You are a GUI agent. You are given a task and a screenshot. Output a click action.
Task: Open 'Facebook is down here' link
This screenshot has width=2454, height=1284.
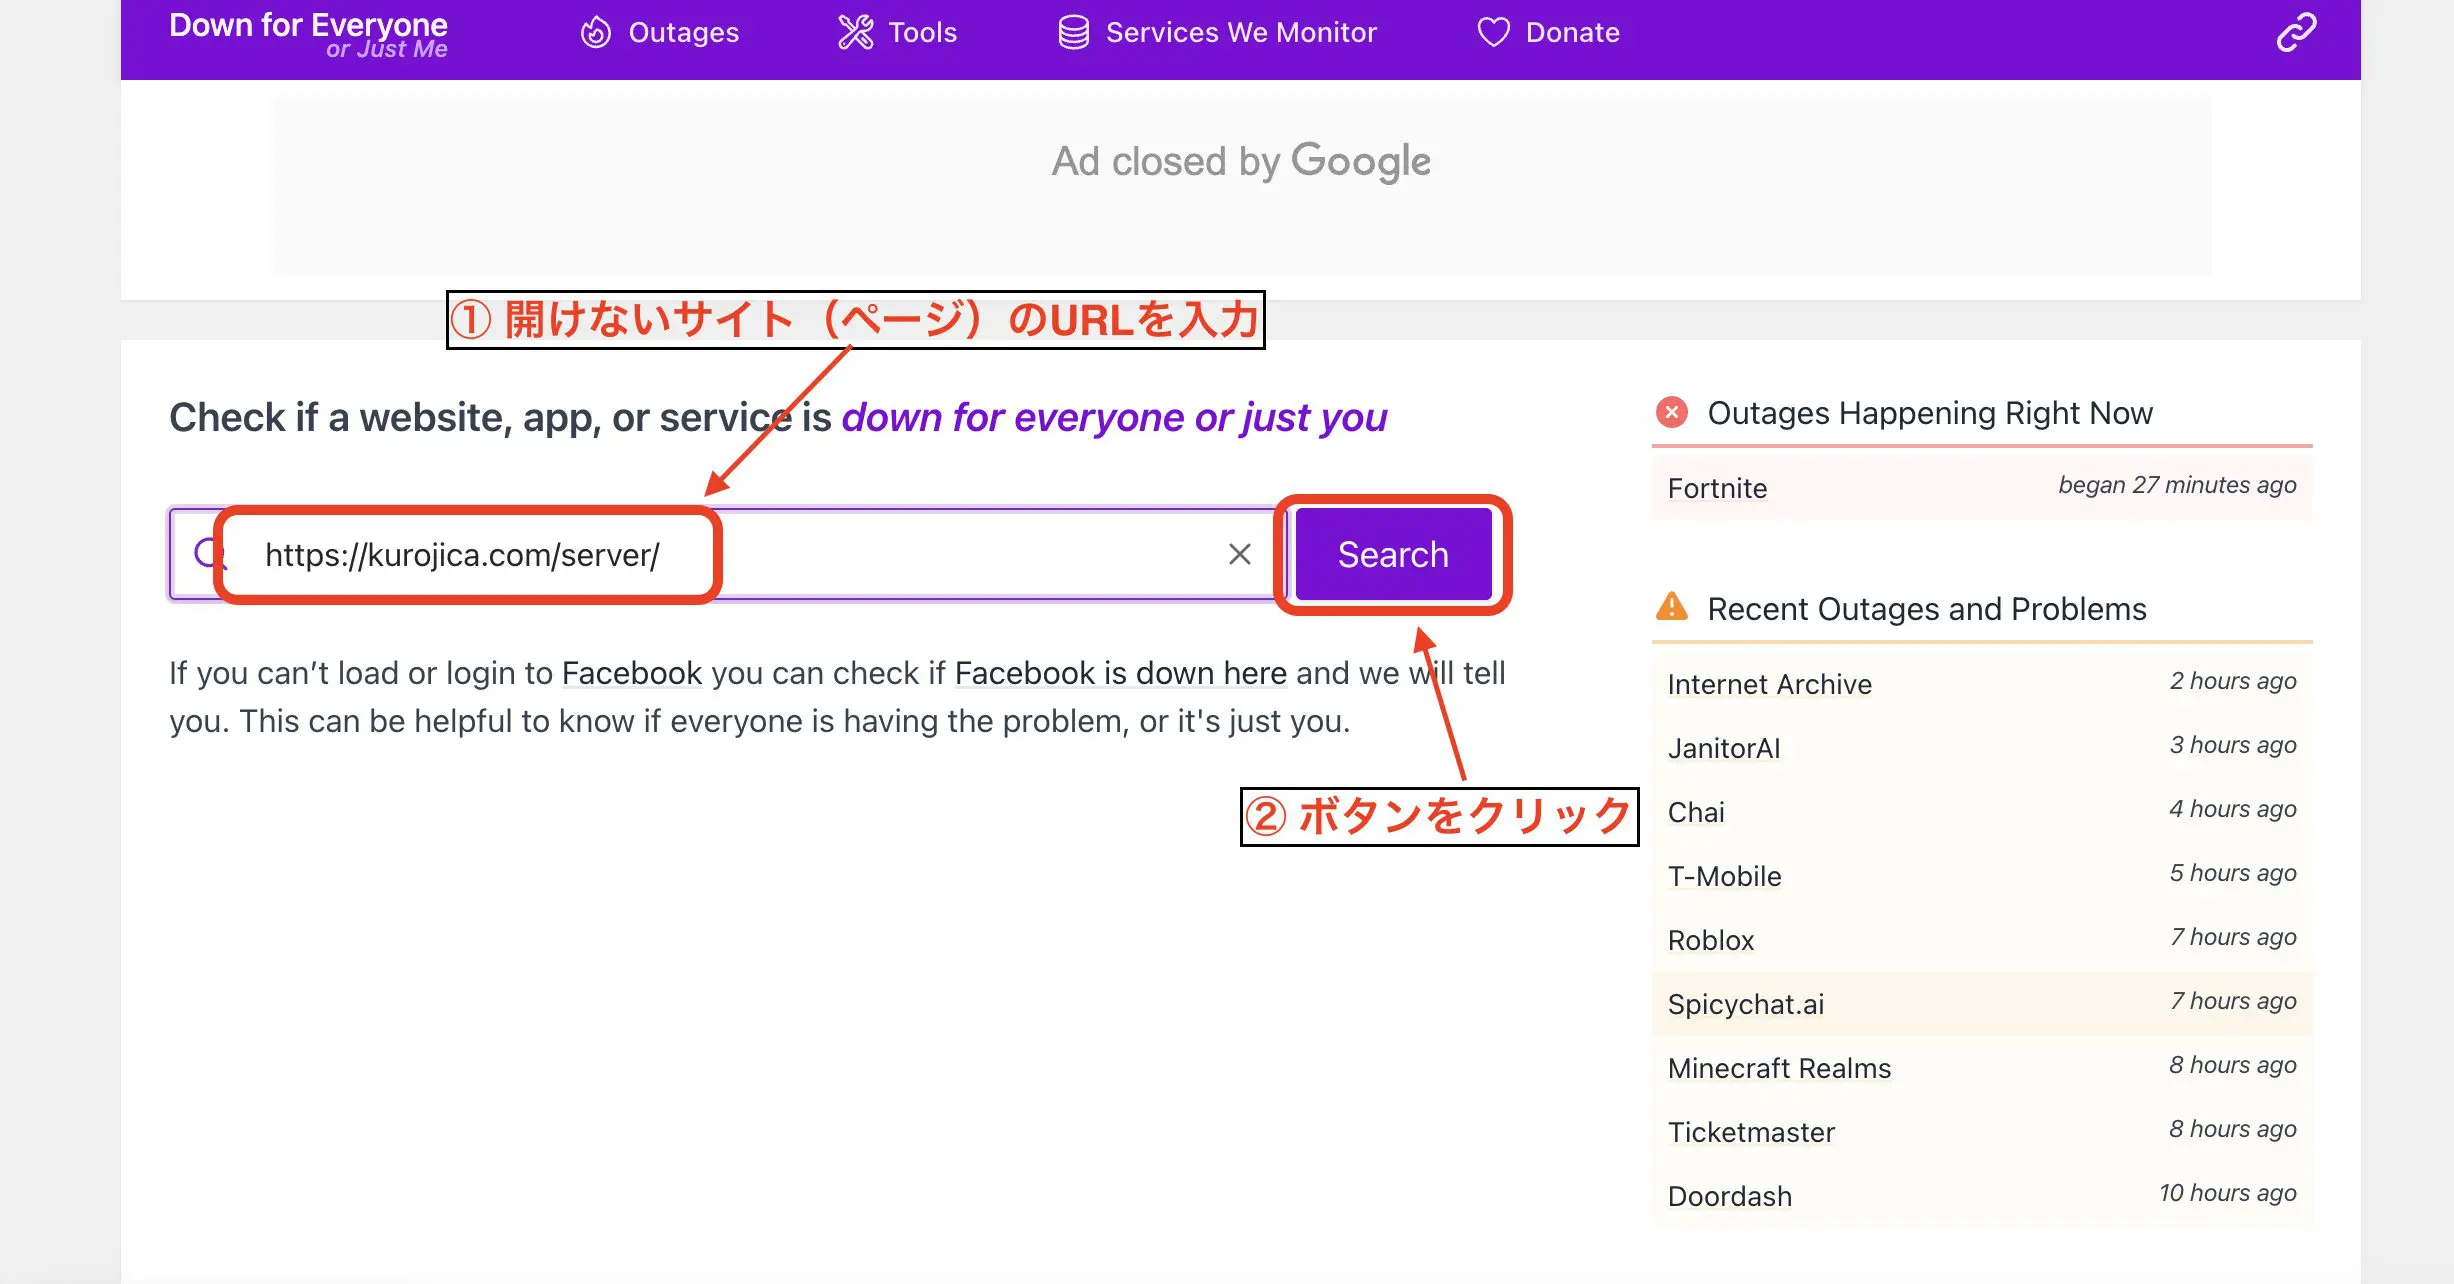point(1121,673)
